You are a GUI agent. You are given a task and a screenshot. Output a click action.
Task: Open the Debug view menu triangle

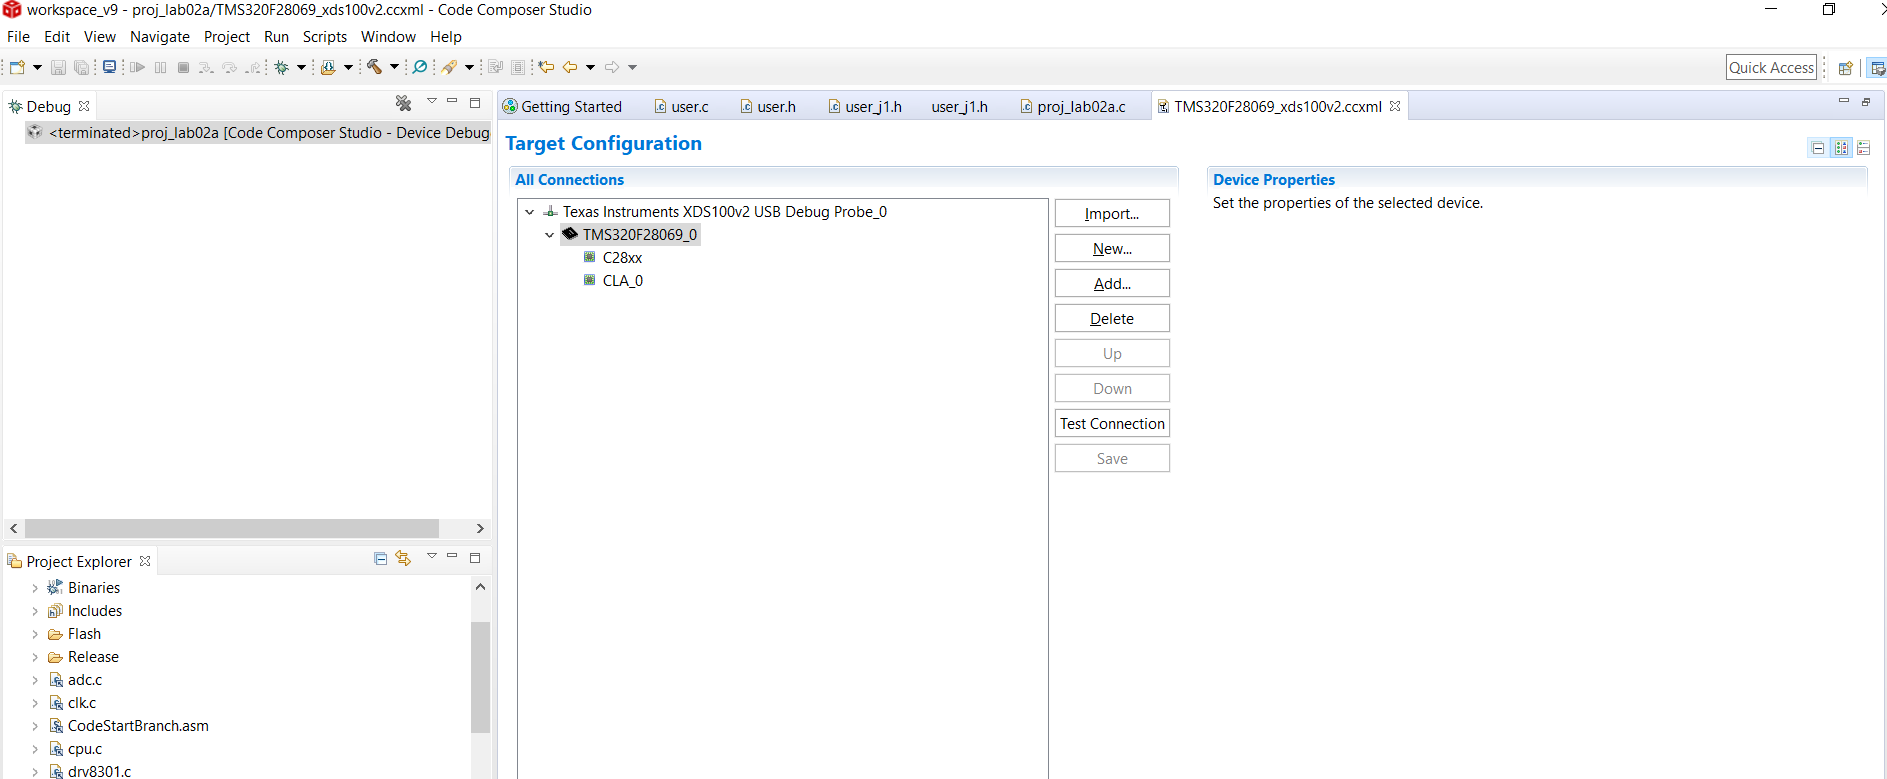tap(432, 101)
